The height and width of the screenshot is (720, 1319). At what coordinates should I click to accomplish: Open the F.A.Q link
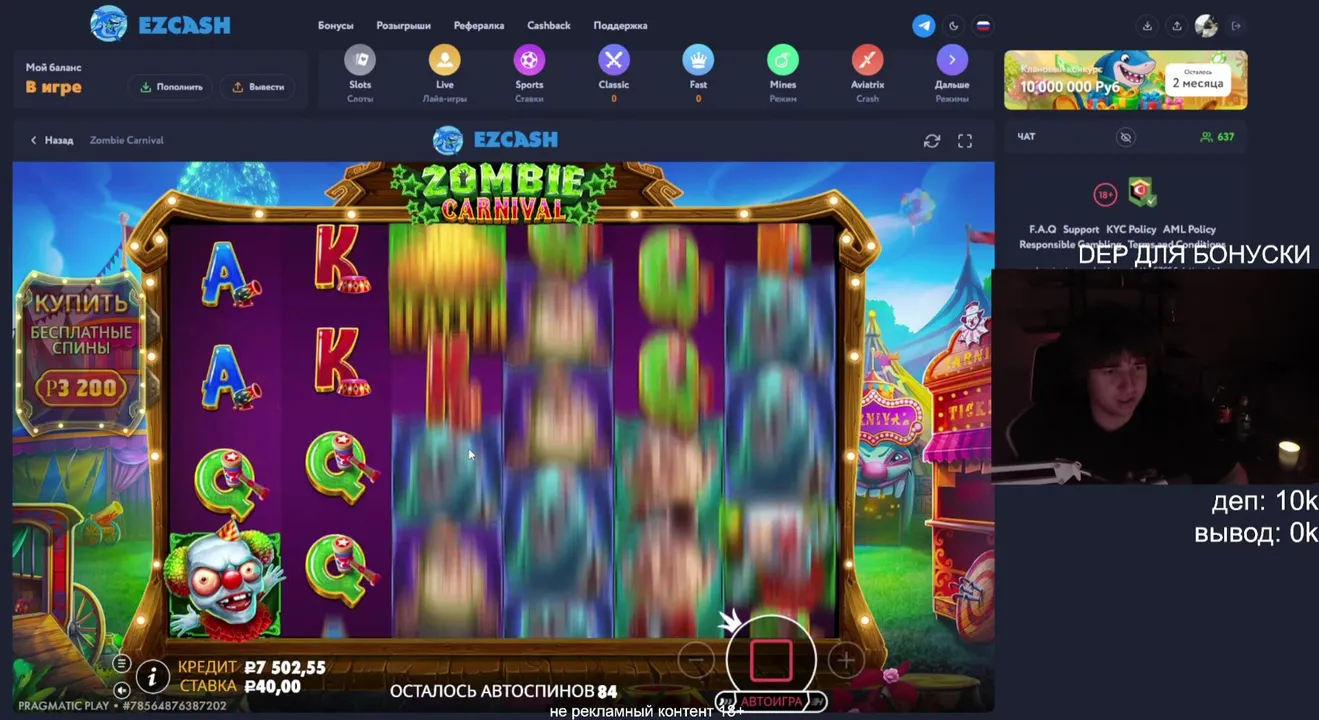click(1042, 229)
